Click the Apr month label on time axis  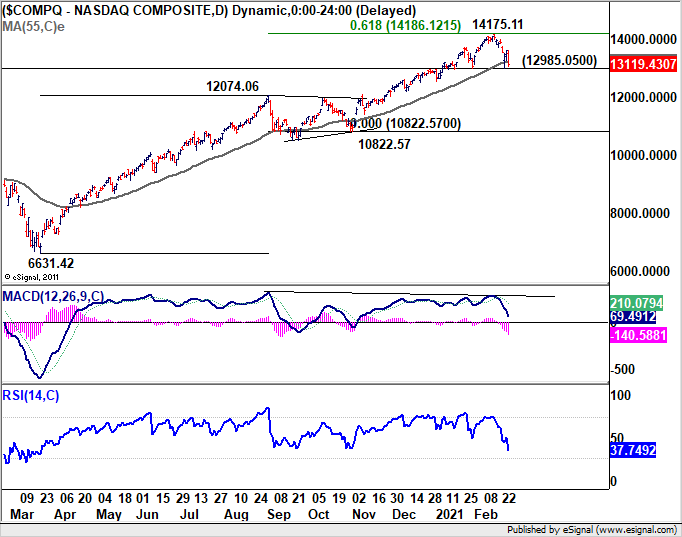click(65, 514)
